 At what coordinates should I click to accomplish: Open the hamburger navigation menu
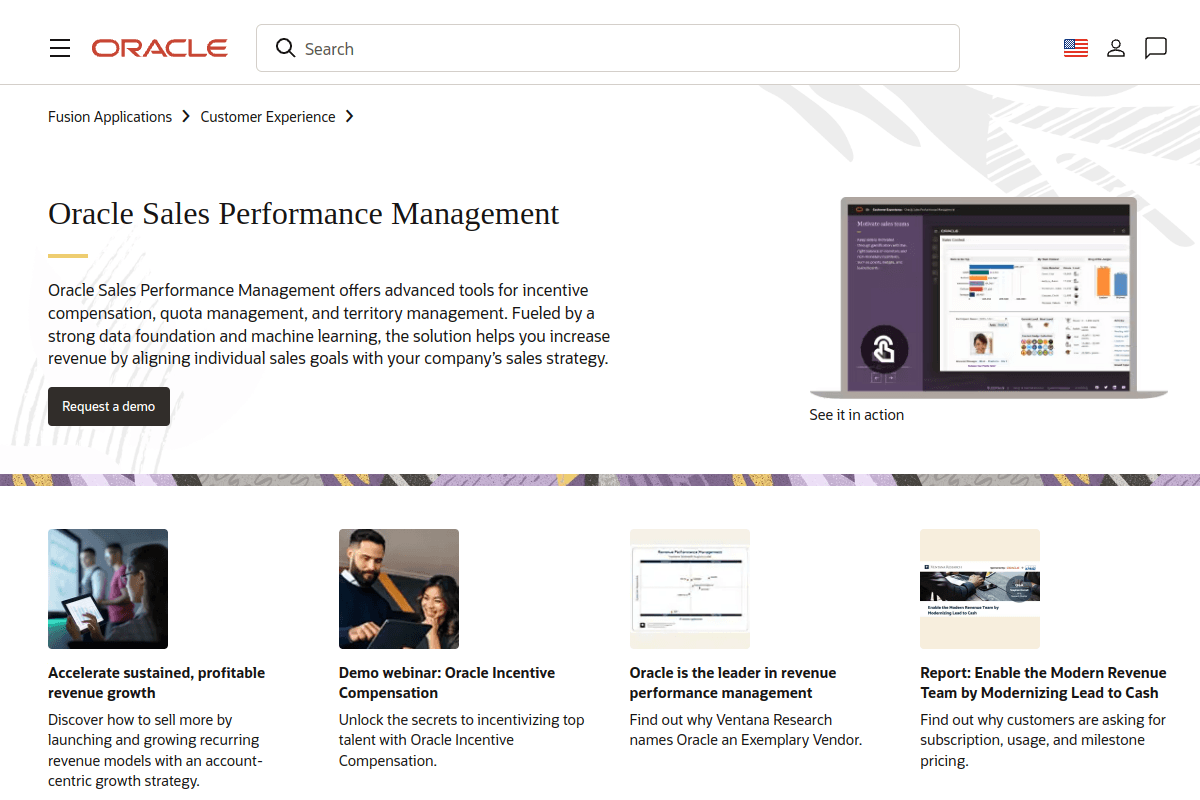(x=60, y=48)
